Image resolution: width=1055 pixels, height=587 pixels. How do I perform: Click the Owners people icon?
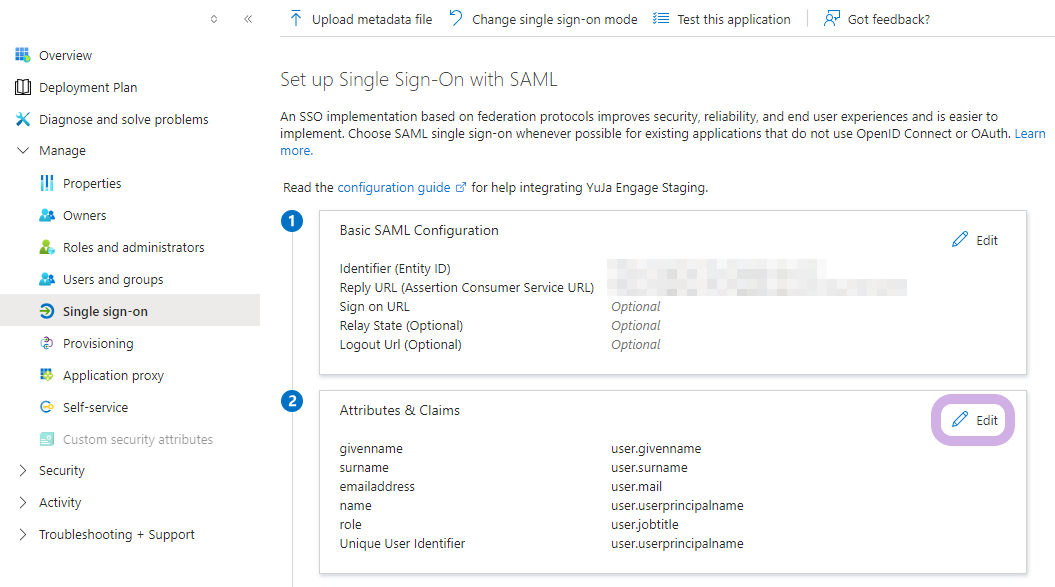pyautogui.click(x=46, y=215)
